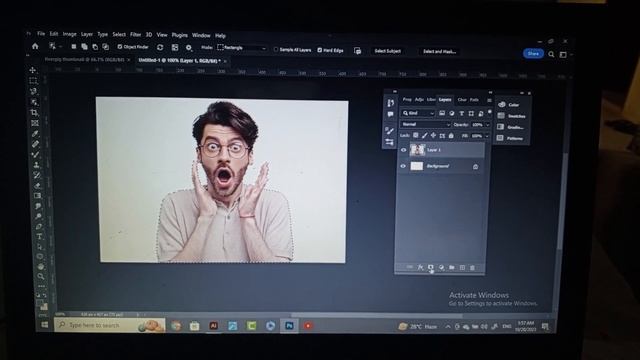Screen dimensions: 640x360
Task: Lock image pixels brush toggle
Action: 424,136
